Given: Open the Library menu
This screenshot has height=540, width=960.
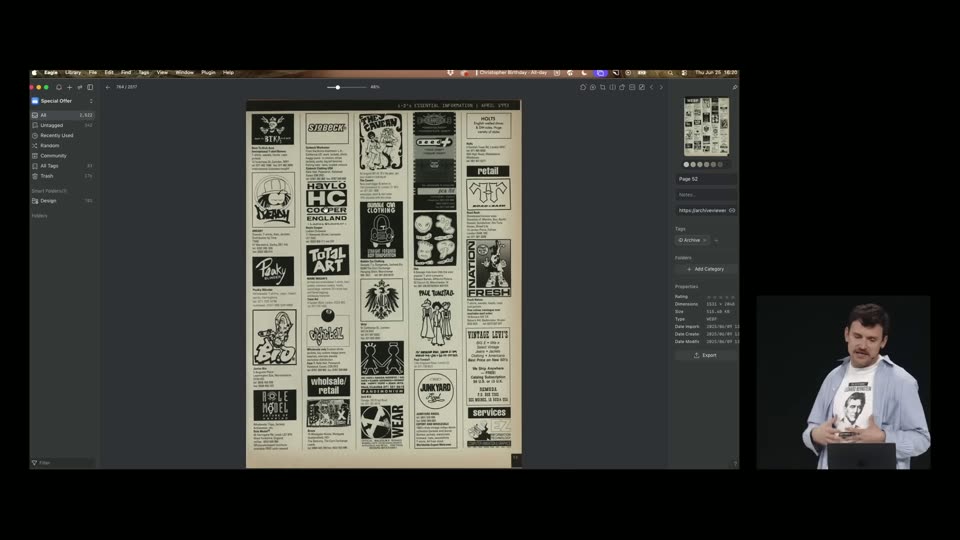Looking at the screenshot, I should coord(73,72).
